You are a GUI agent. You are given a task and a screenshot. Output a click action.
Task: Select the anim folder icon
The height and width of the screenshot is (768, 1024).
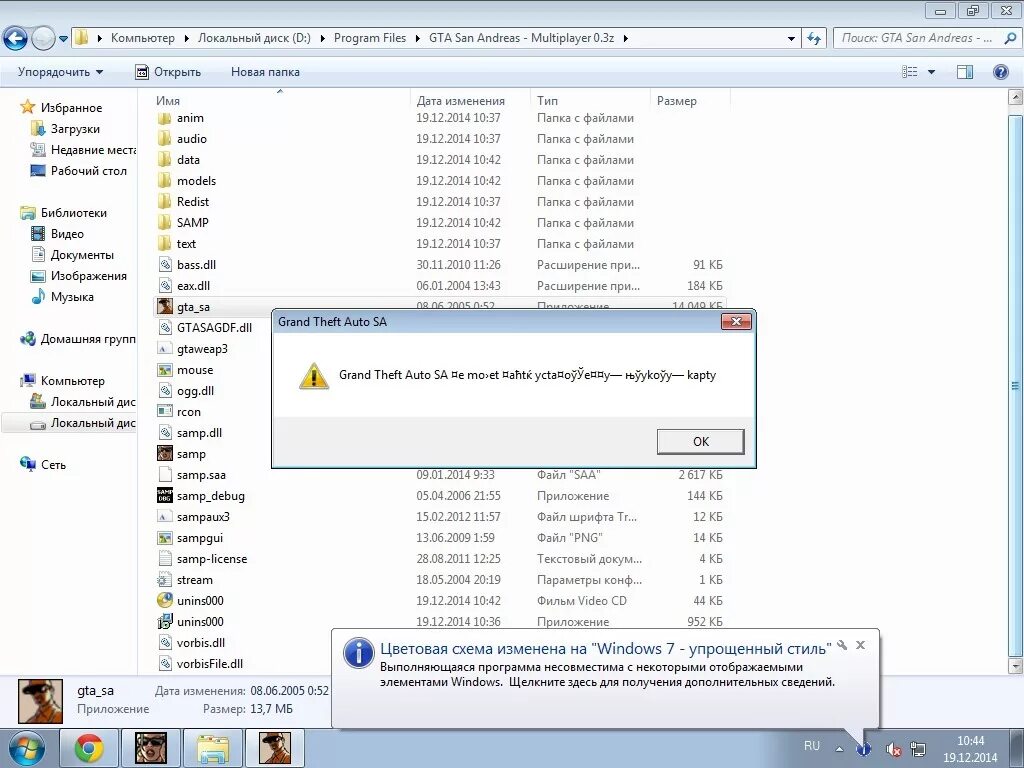(164, 118)
